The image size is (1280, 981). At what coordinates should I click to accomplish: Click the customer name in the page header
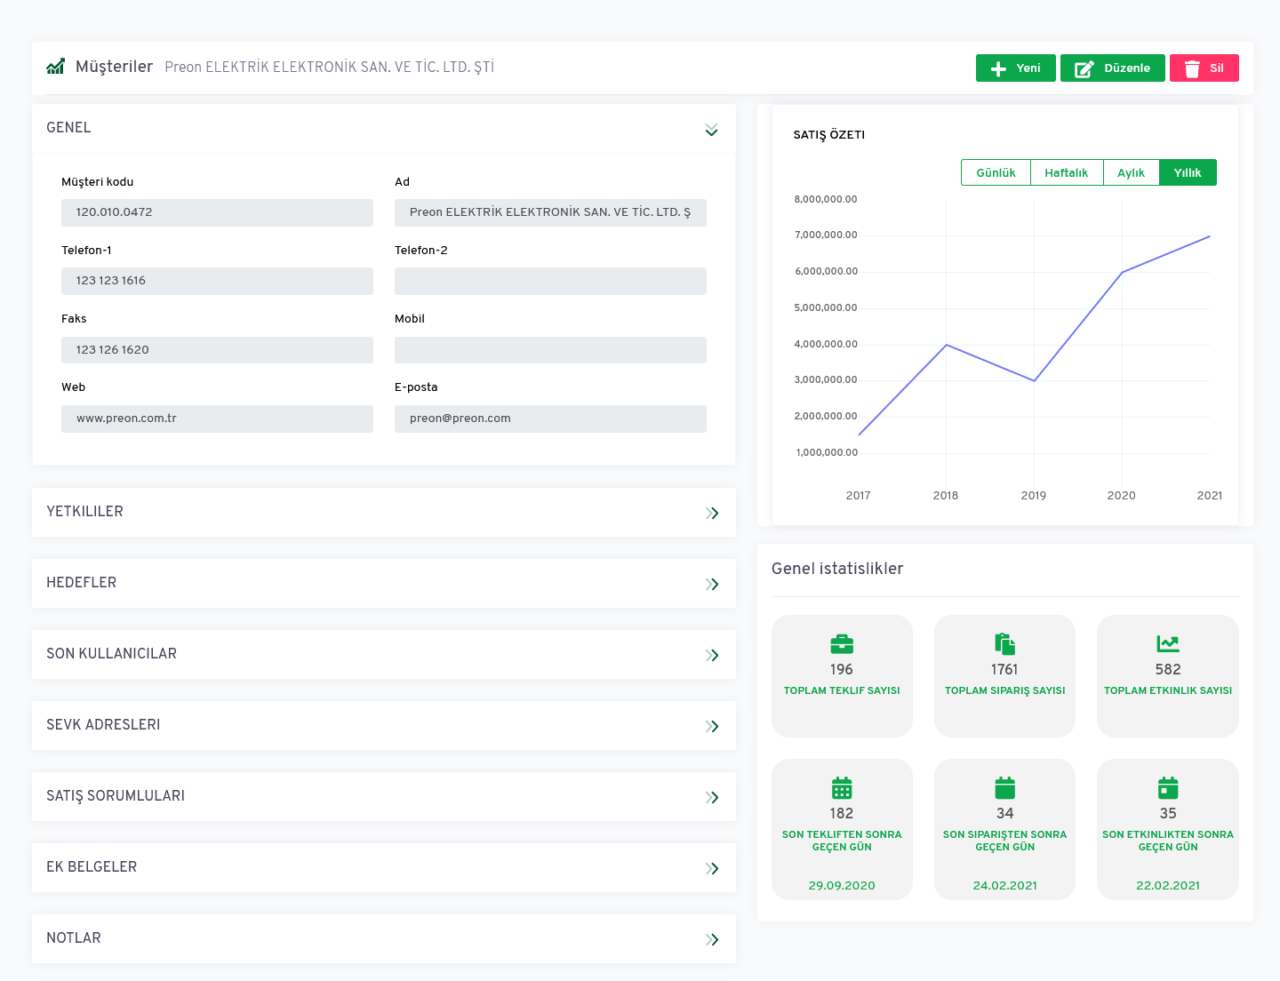click(x=329, y=67)
